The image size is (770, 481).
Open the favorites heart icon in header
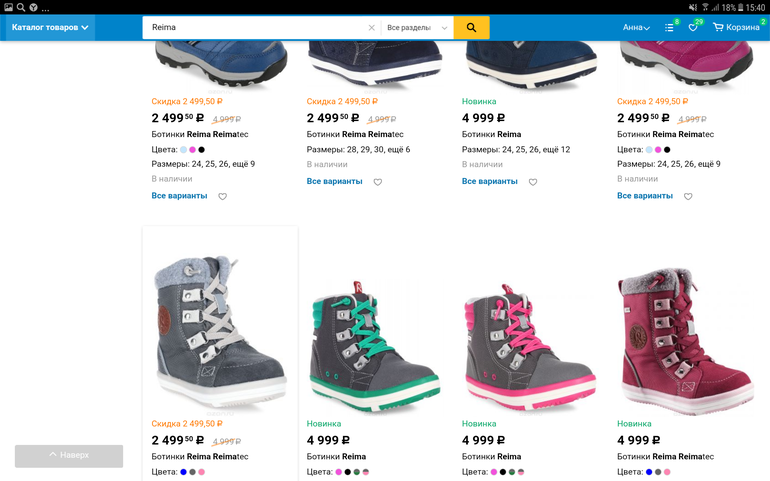click(693, 28)
